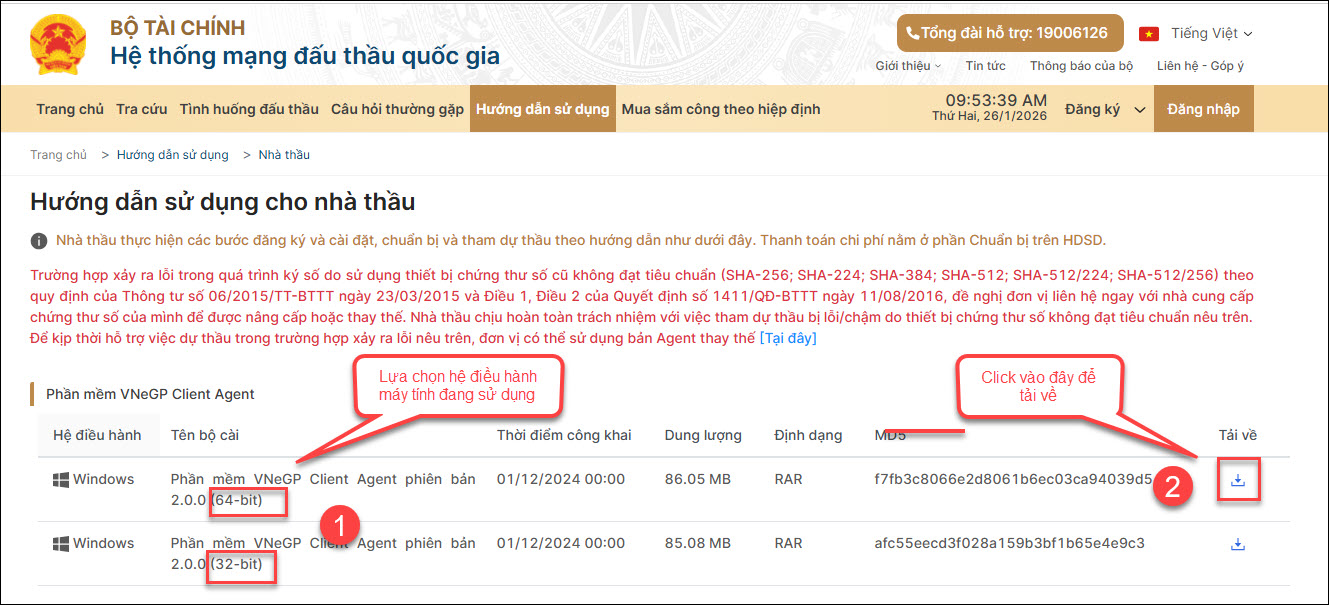Click Hướng dẫn sử dụng breadcrumb link
Screen dimensions: 1329x605
pos(172,155)
